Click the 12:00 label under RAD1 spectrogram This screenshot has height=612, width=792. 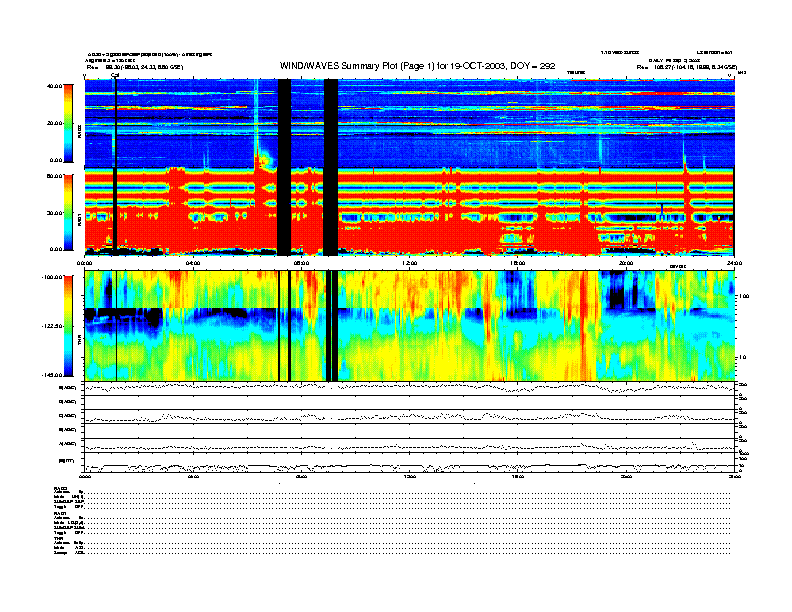point(410,263)
